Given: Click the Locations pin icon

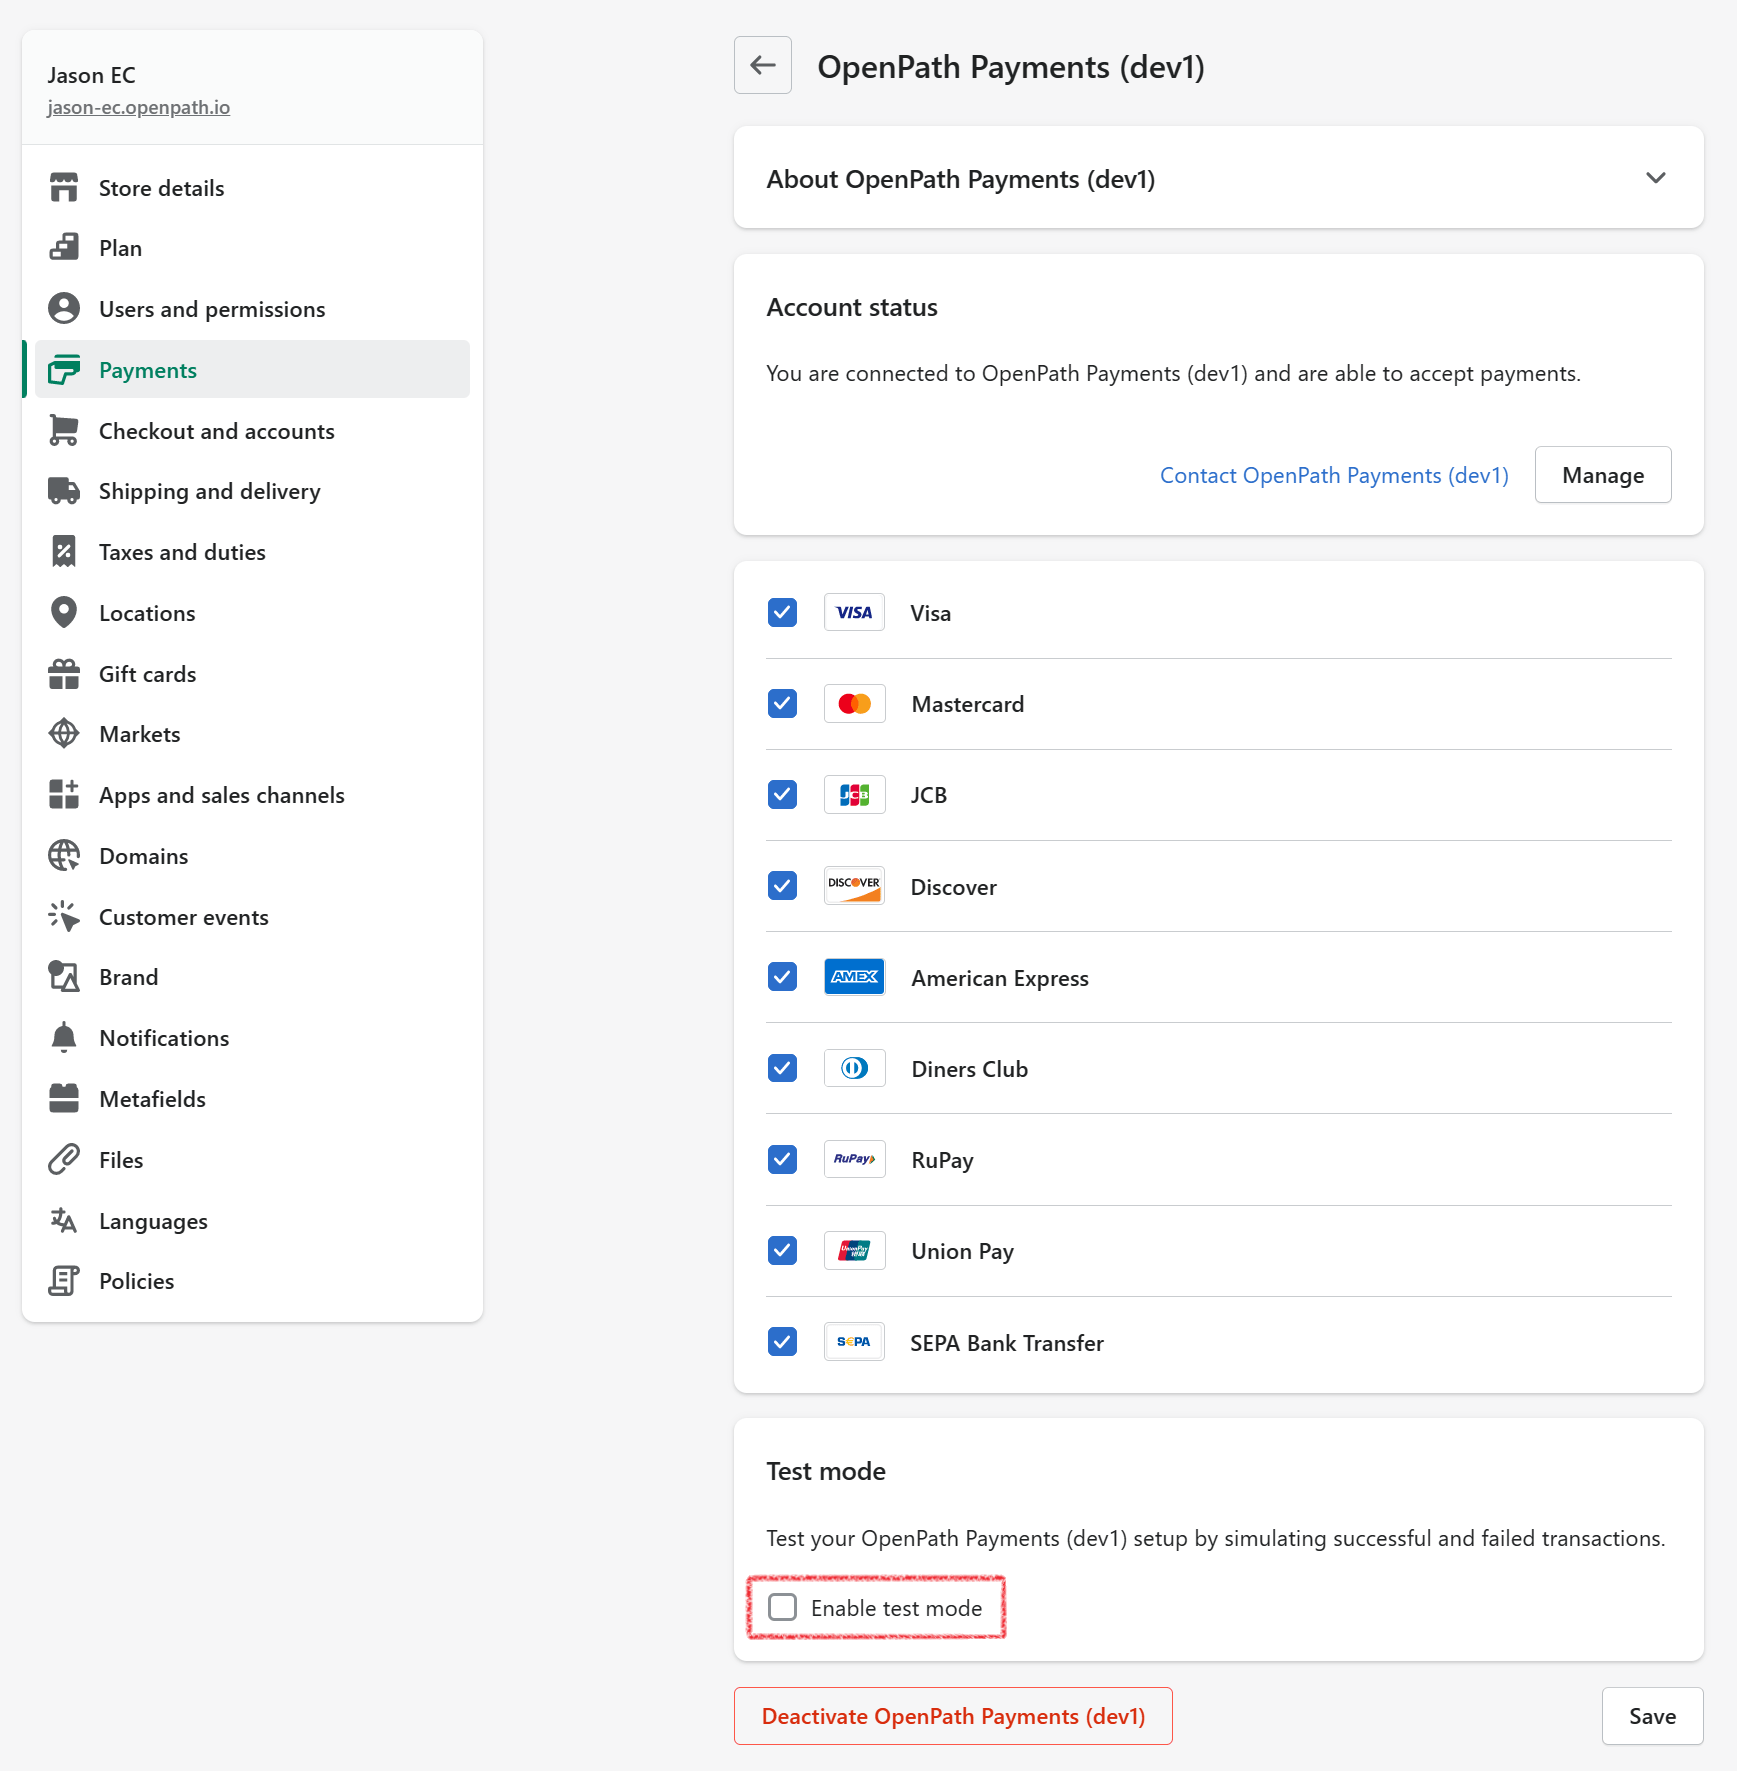Looking at the screenshot, I should tap(64, 612).
